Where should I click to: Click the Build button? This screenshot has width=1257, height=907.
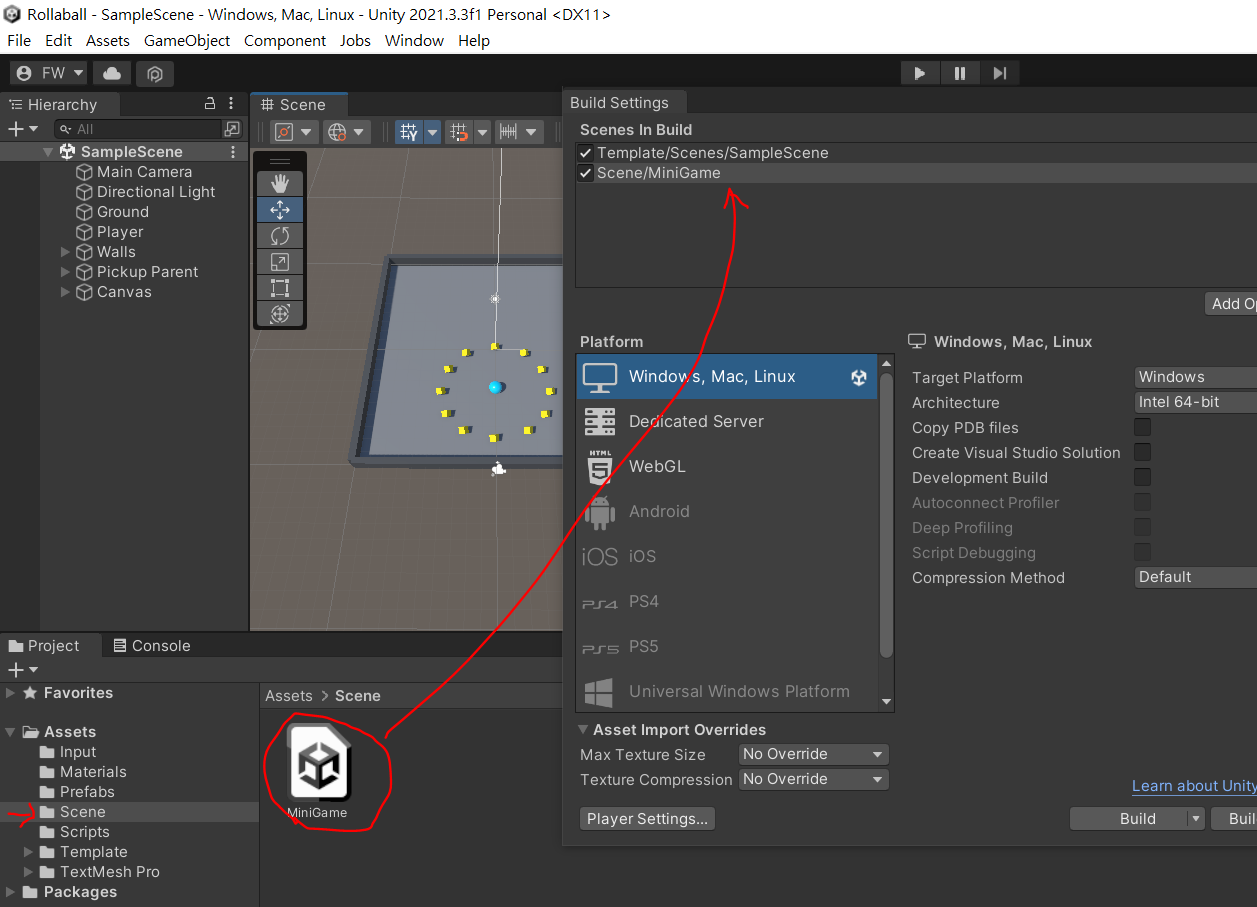(1137, 819)
